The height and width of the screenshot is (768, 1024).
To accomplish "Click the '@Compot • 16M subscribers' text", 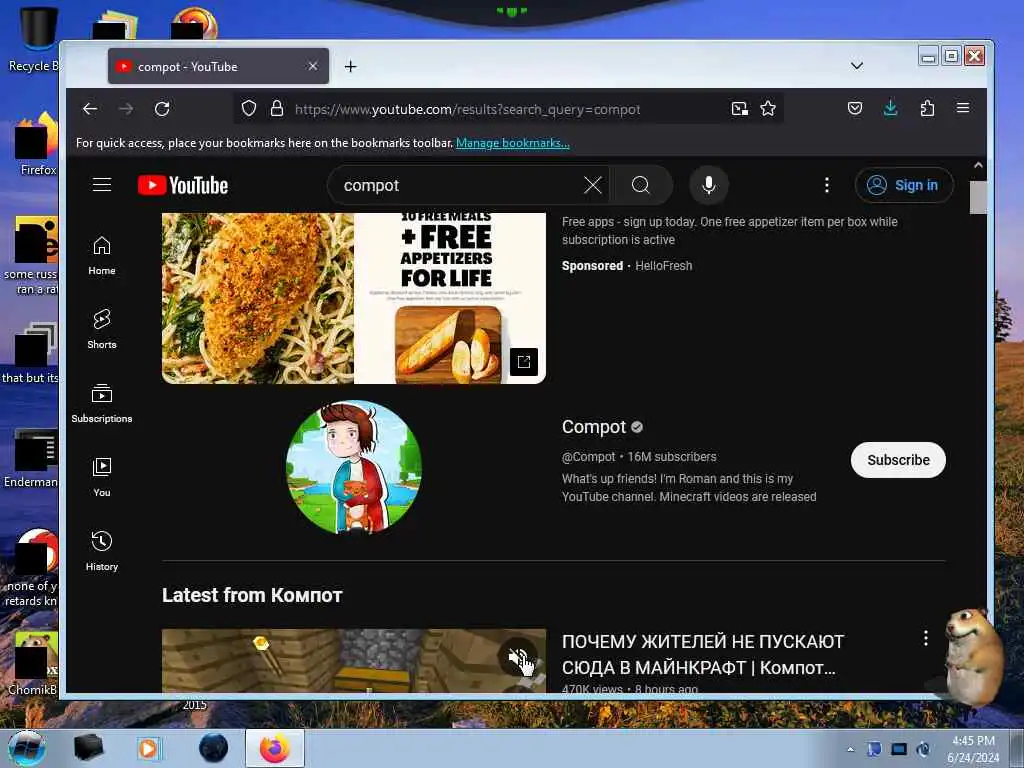I will (639, 456).
